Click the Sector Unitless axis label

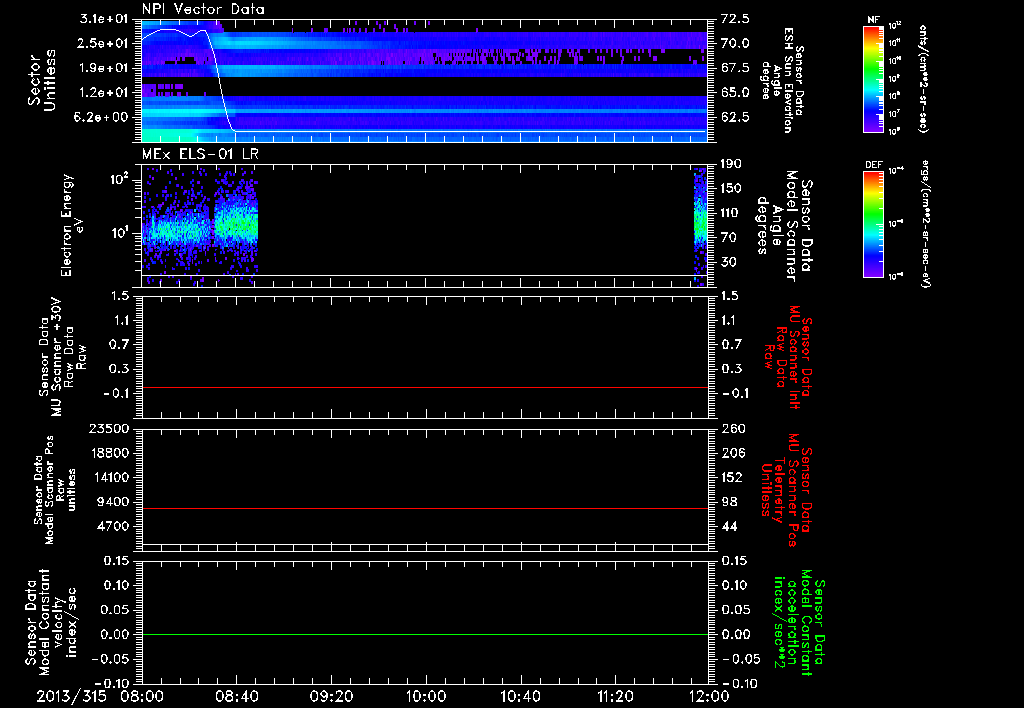tap(41, 80)
